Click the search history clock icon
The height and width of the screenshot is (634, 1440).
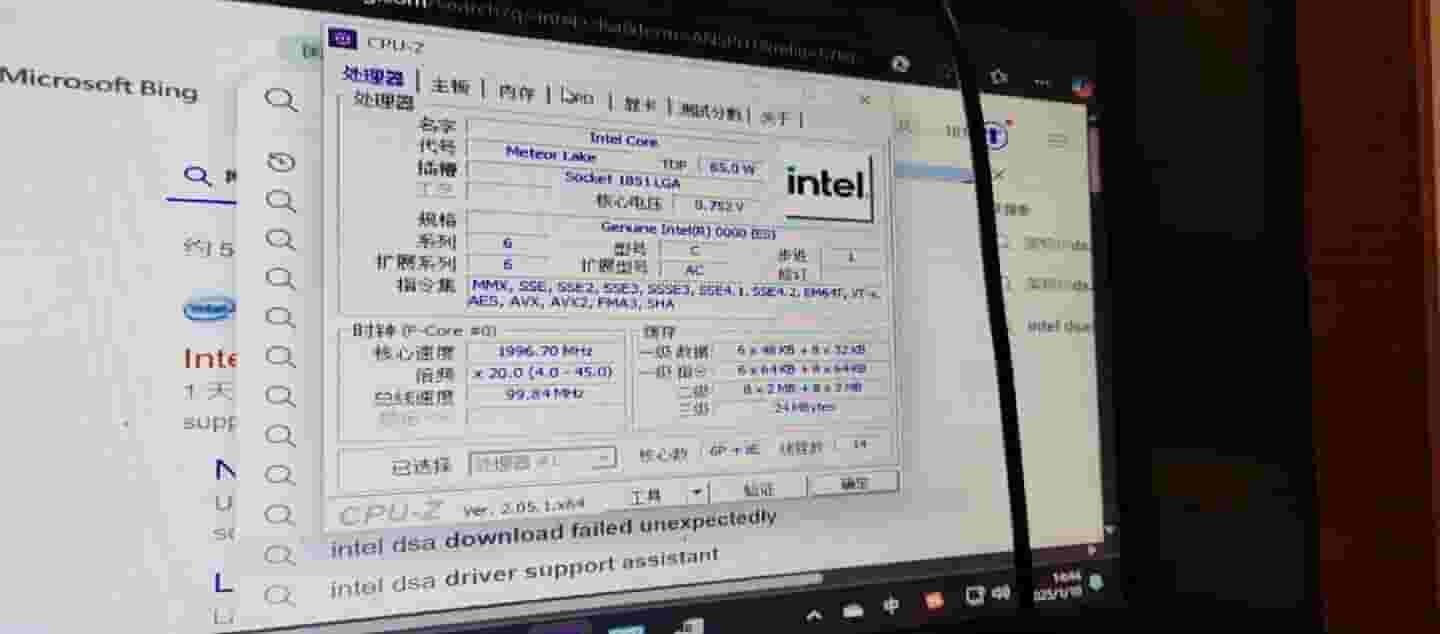(281, 162)
